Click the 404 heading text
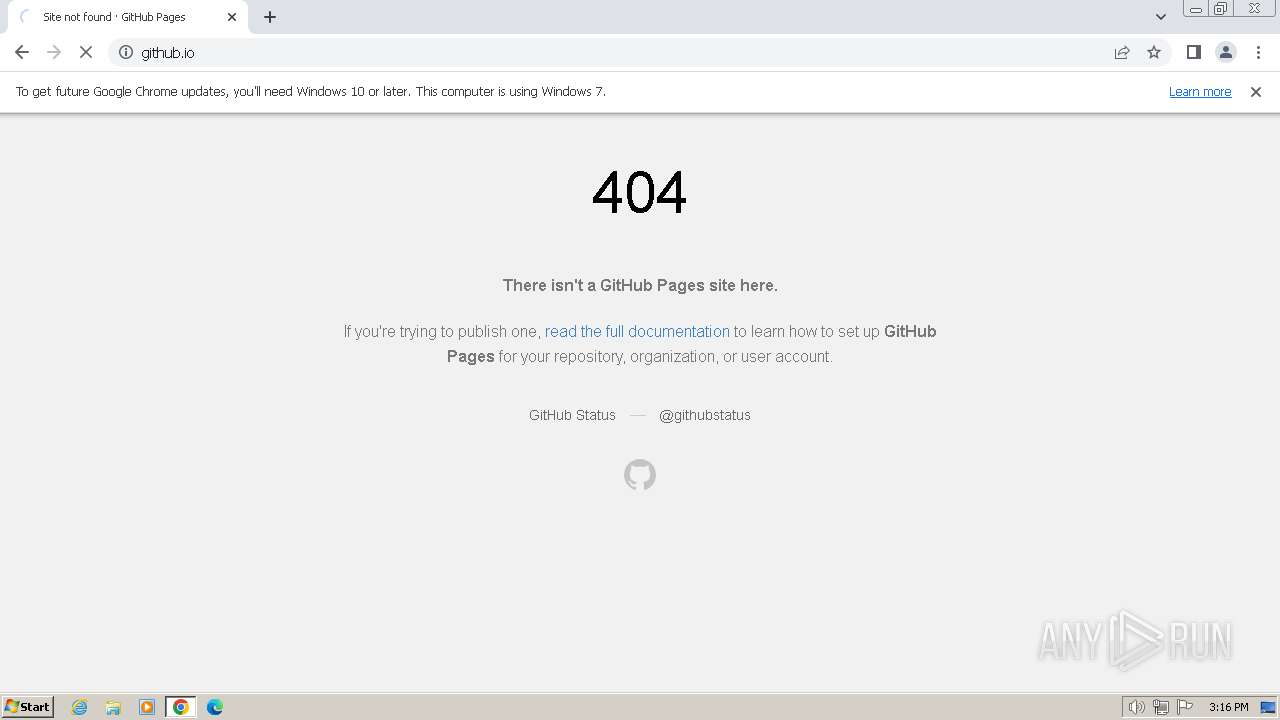The image size is (1280, 720). (x=640, y=192)
